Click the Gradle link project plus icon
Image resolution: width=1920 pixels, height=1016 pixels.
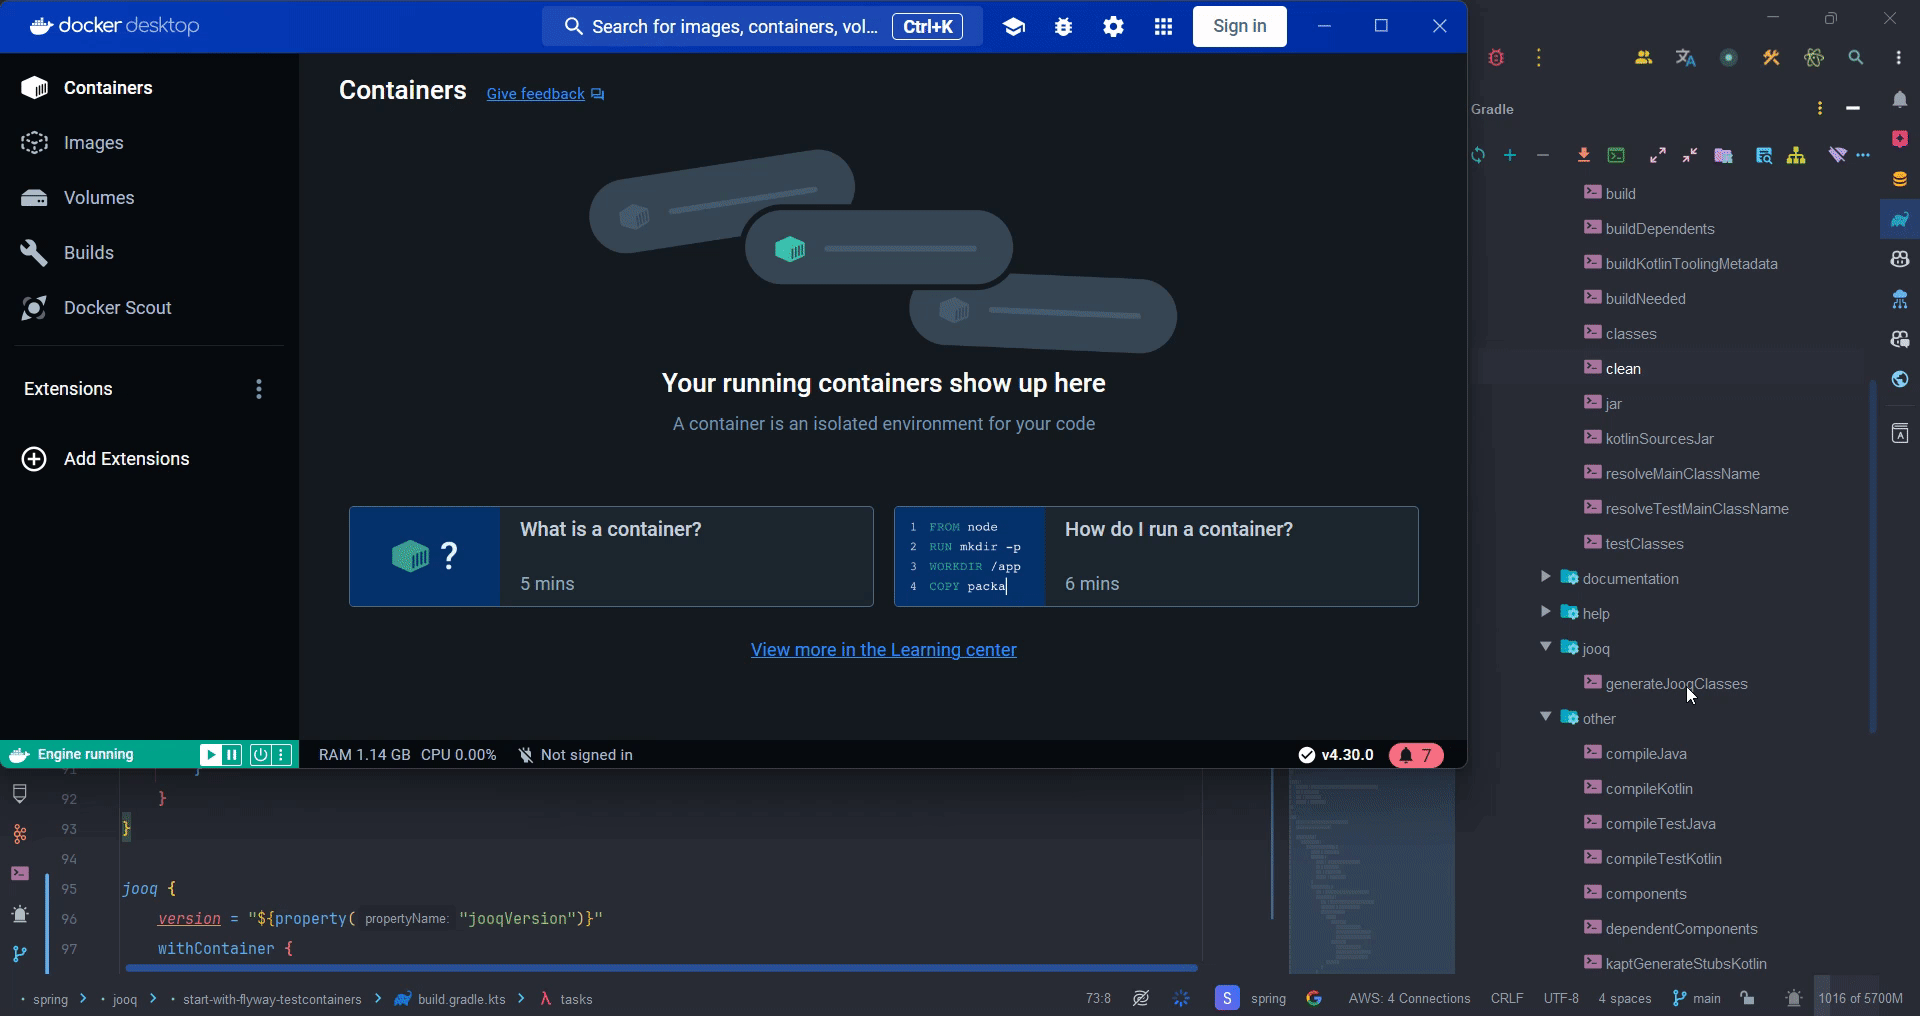(x=1510, y=155)
